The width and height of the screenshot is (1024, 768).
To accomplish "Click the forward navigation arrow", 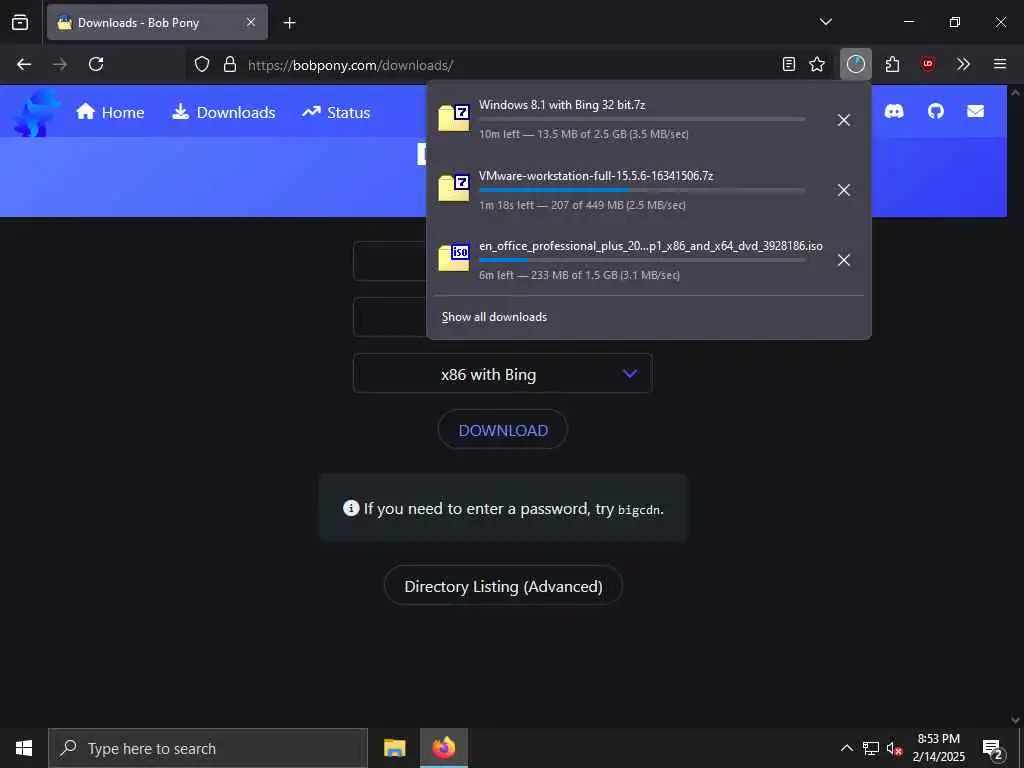I will pos(60,64).
